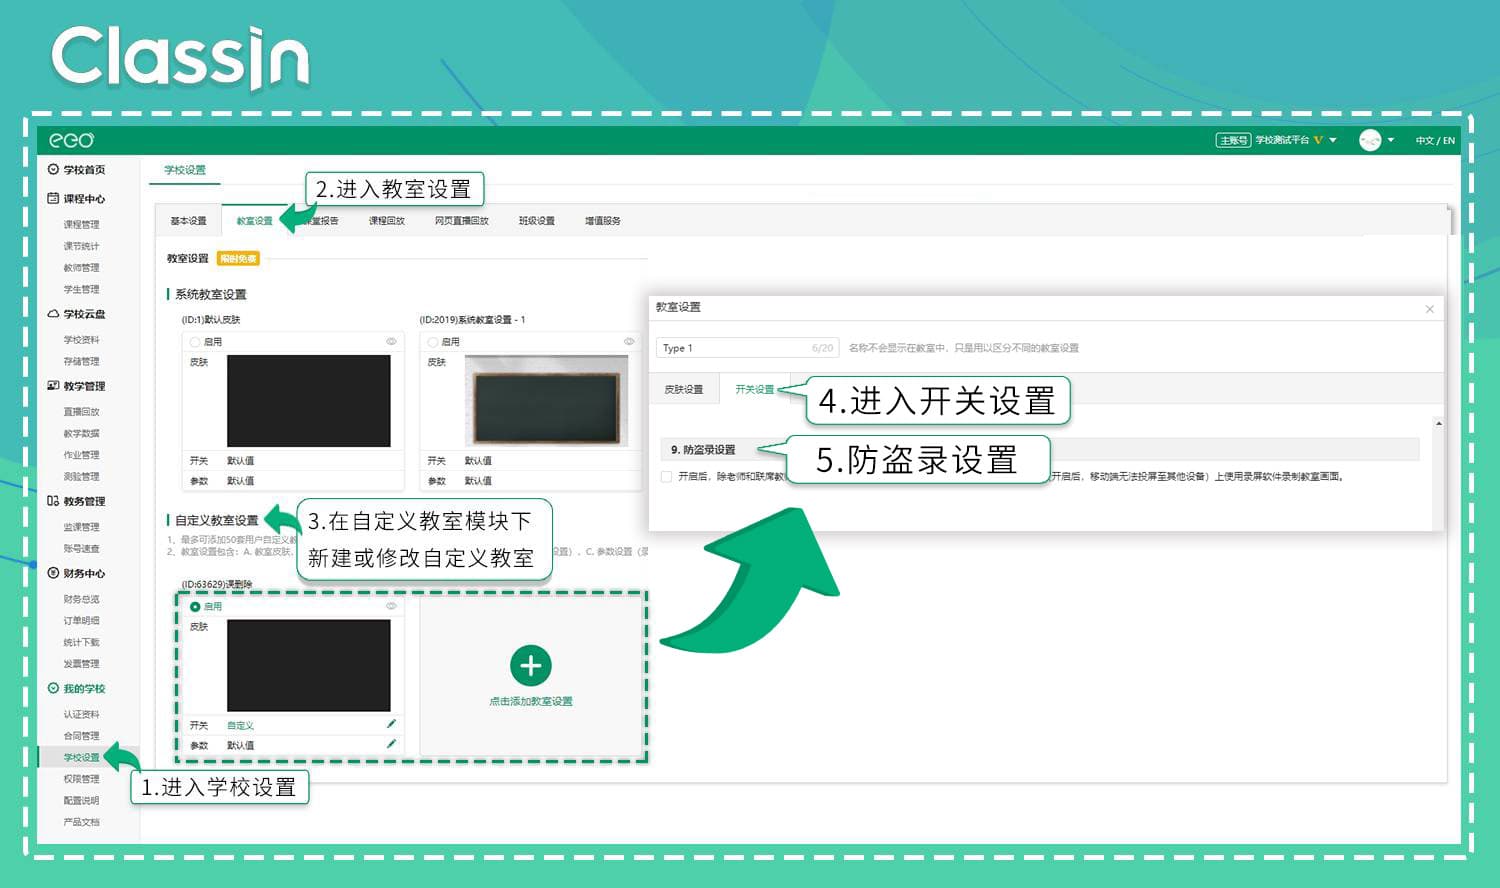1500x888 pixels.
Task: Click the 教务管理 section icon
Action: click(53, 501)
